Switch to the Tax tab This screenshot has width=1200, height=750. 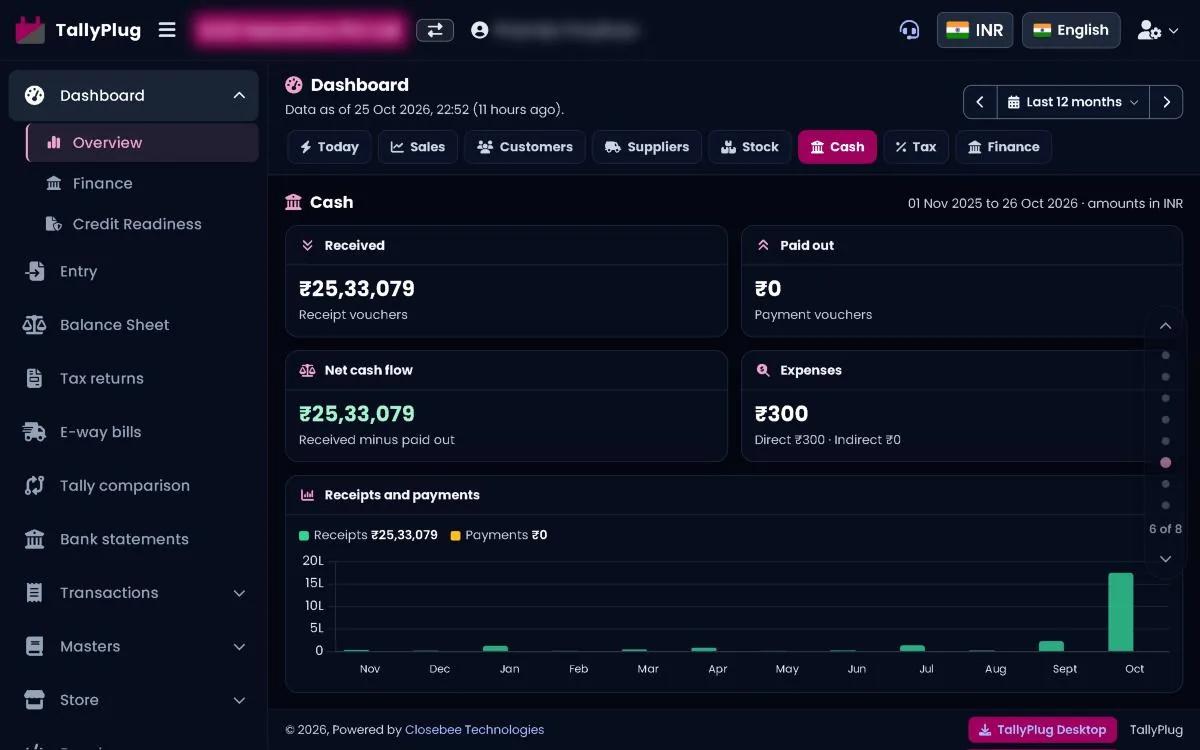point(916,147)
